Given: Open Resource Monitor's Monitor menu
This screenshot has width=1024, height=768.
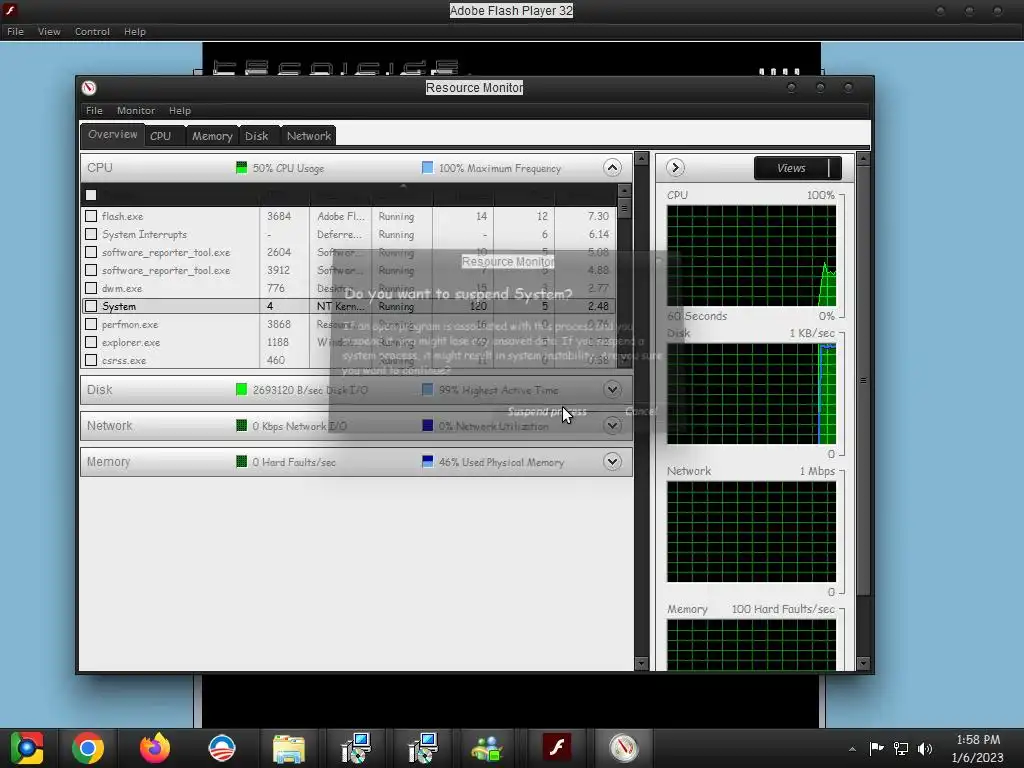Looking at the screenshot, I should [x=136, y=110].
